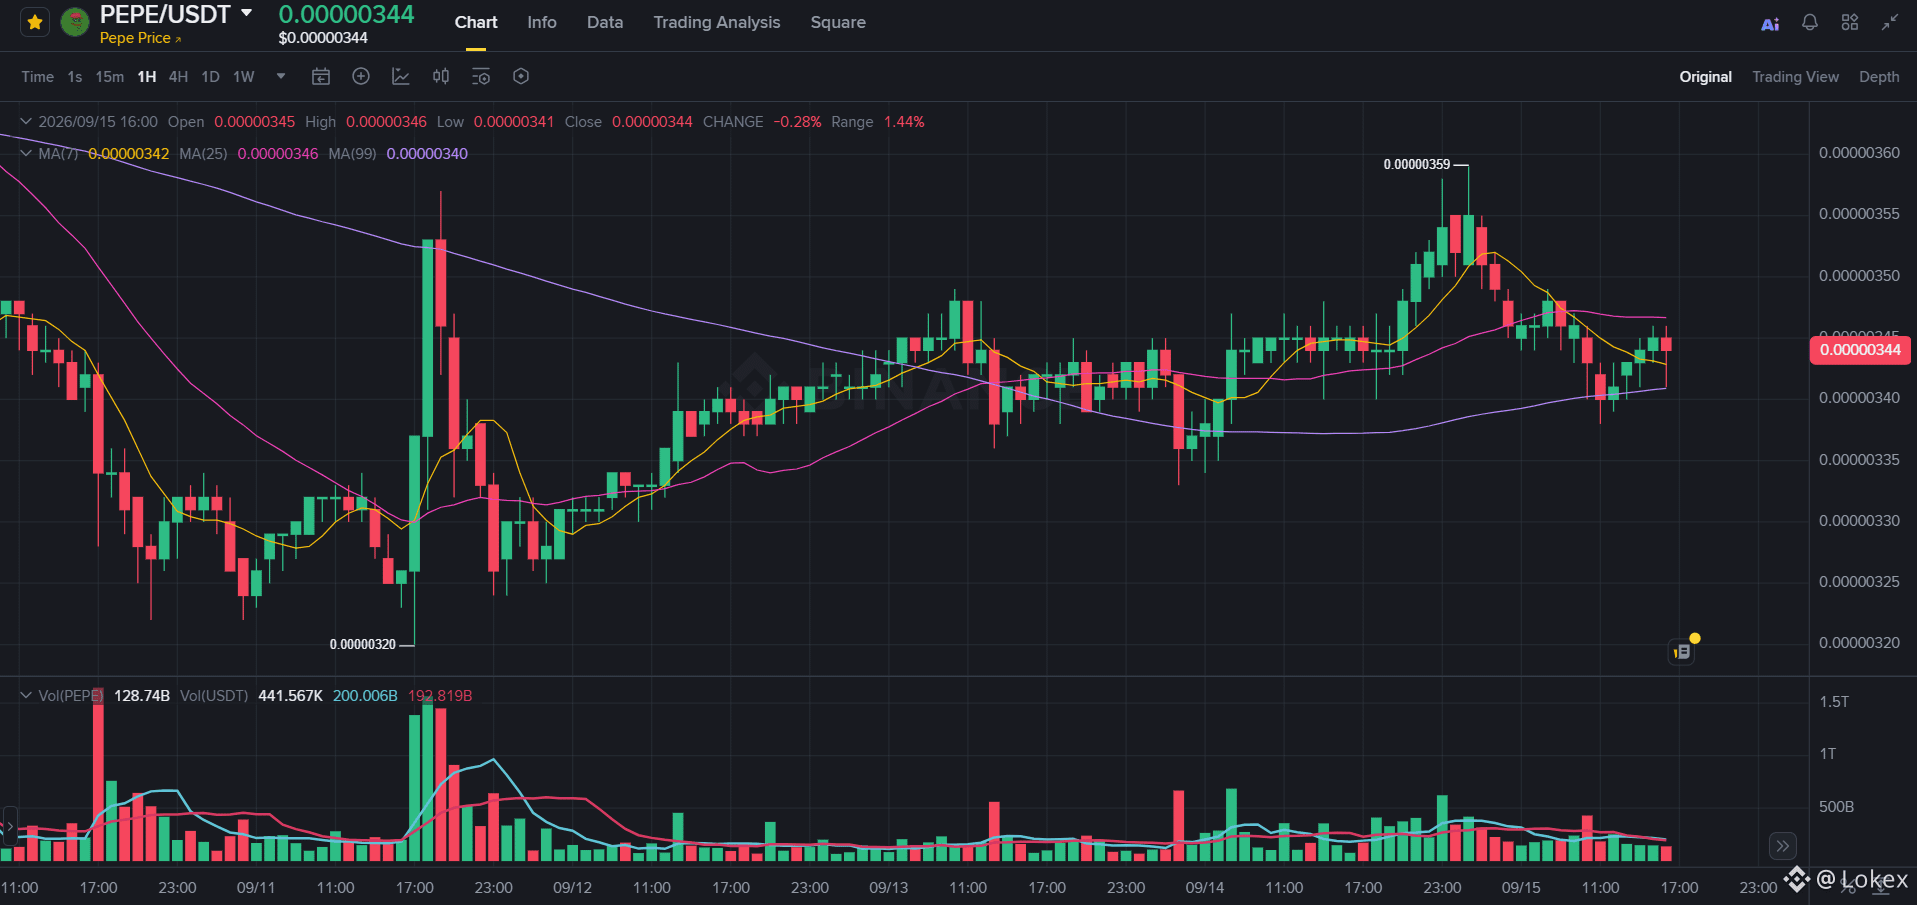Switch chart to Trading View
The width and height of the screenshot is (1917, 905).
[1795, 77]
